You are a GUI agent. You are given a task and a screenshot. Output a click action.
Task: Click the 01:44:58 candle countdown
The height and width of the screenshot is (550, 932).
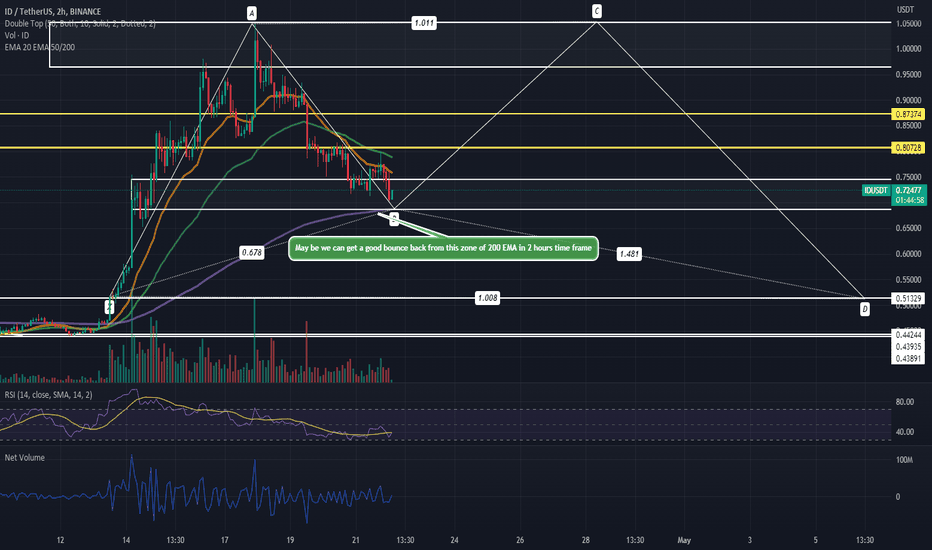[909, 200]
